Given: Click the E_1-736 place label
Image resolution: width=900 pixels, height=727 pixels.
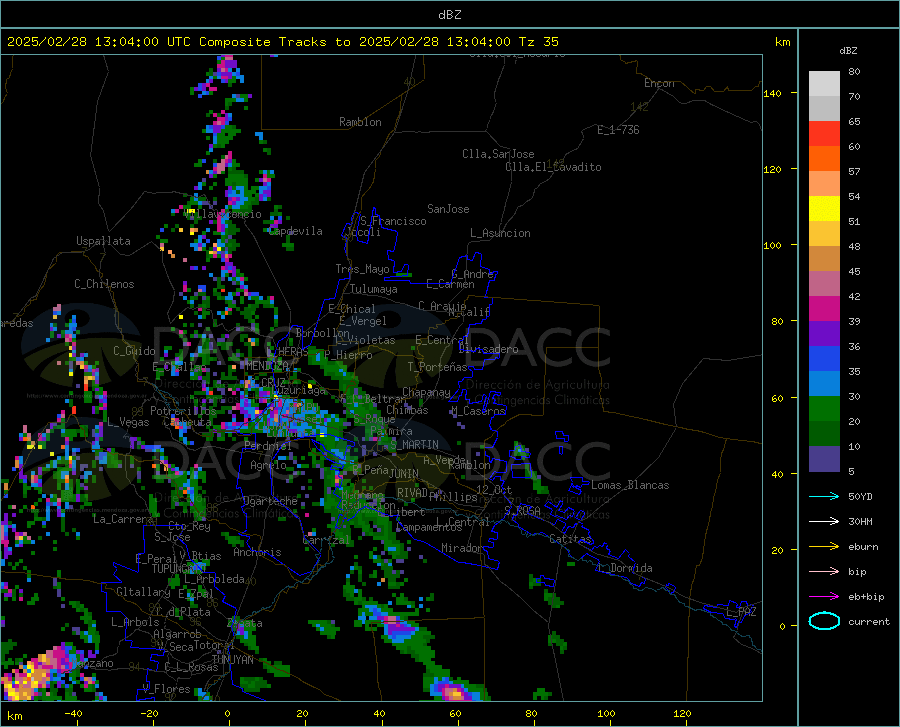Looking at the screenshot, I should click(x=618, y=130).
